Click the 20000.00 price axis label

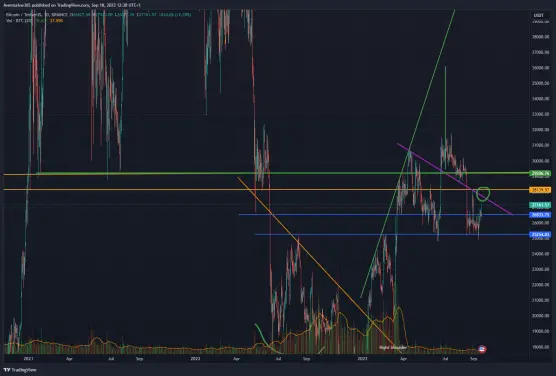point(541,315)
